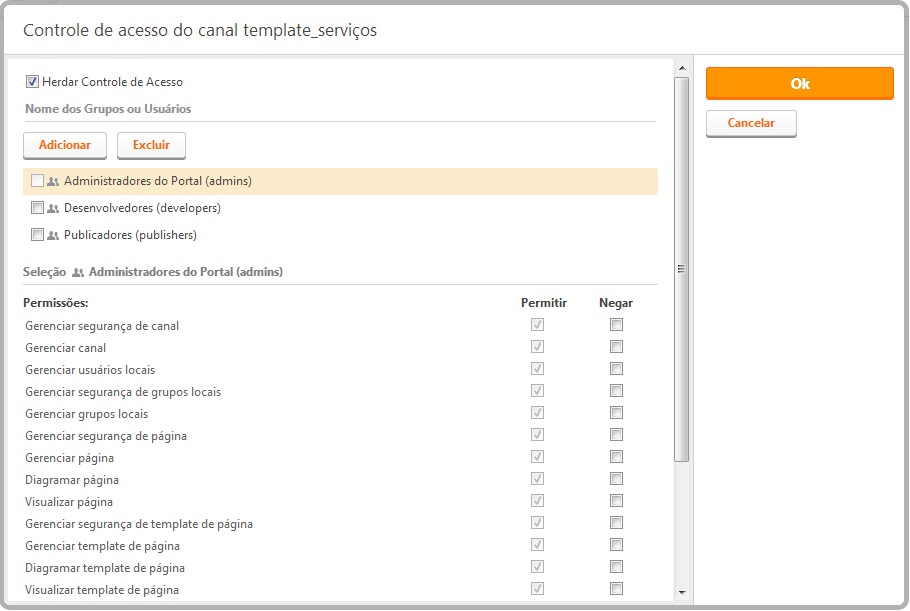Screen dimensions: 910x611
Task: Click the Cancelar button
Action: click(x=751, y=123)
